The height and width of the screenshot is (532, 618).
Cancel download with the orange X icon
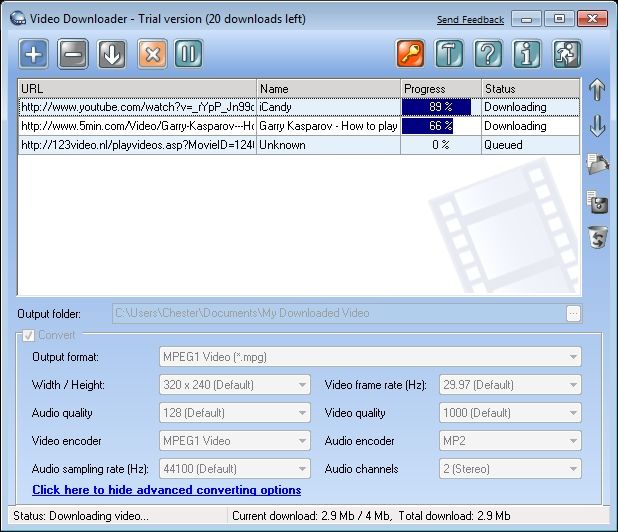pos(152,54)
